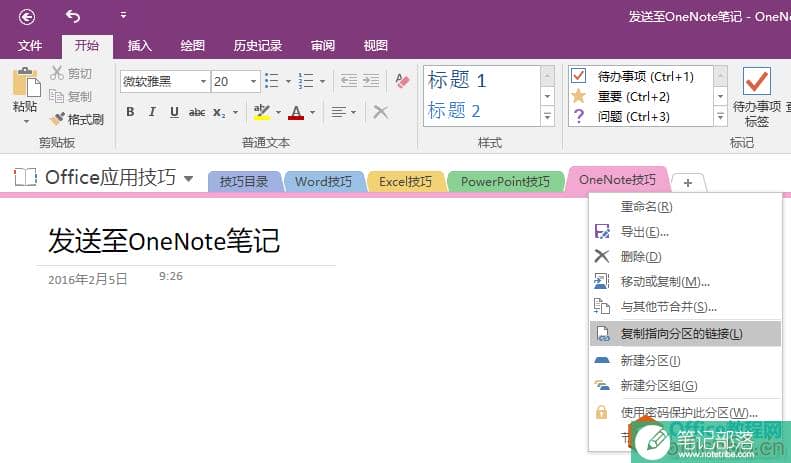The height and width of the screenshot is (463, 791).
Task: Open the 文件 menu
Action: (x=30, y=46)
